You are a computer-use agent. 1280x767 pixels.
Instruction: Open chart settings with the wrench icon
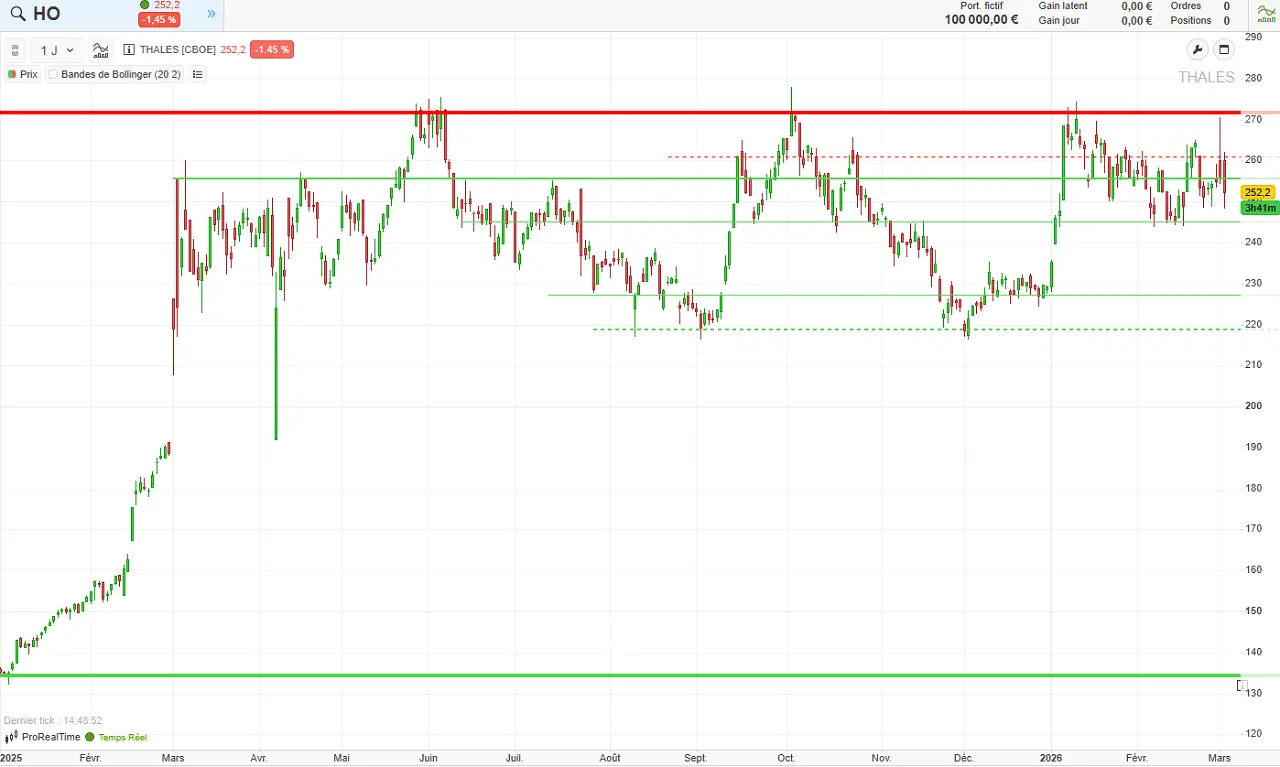(1196, 50)
